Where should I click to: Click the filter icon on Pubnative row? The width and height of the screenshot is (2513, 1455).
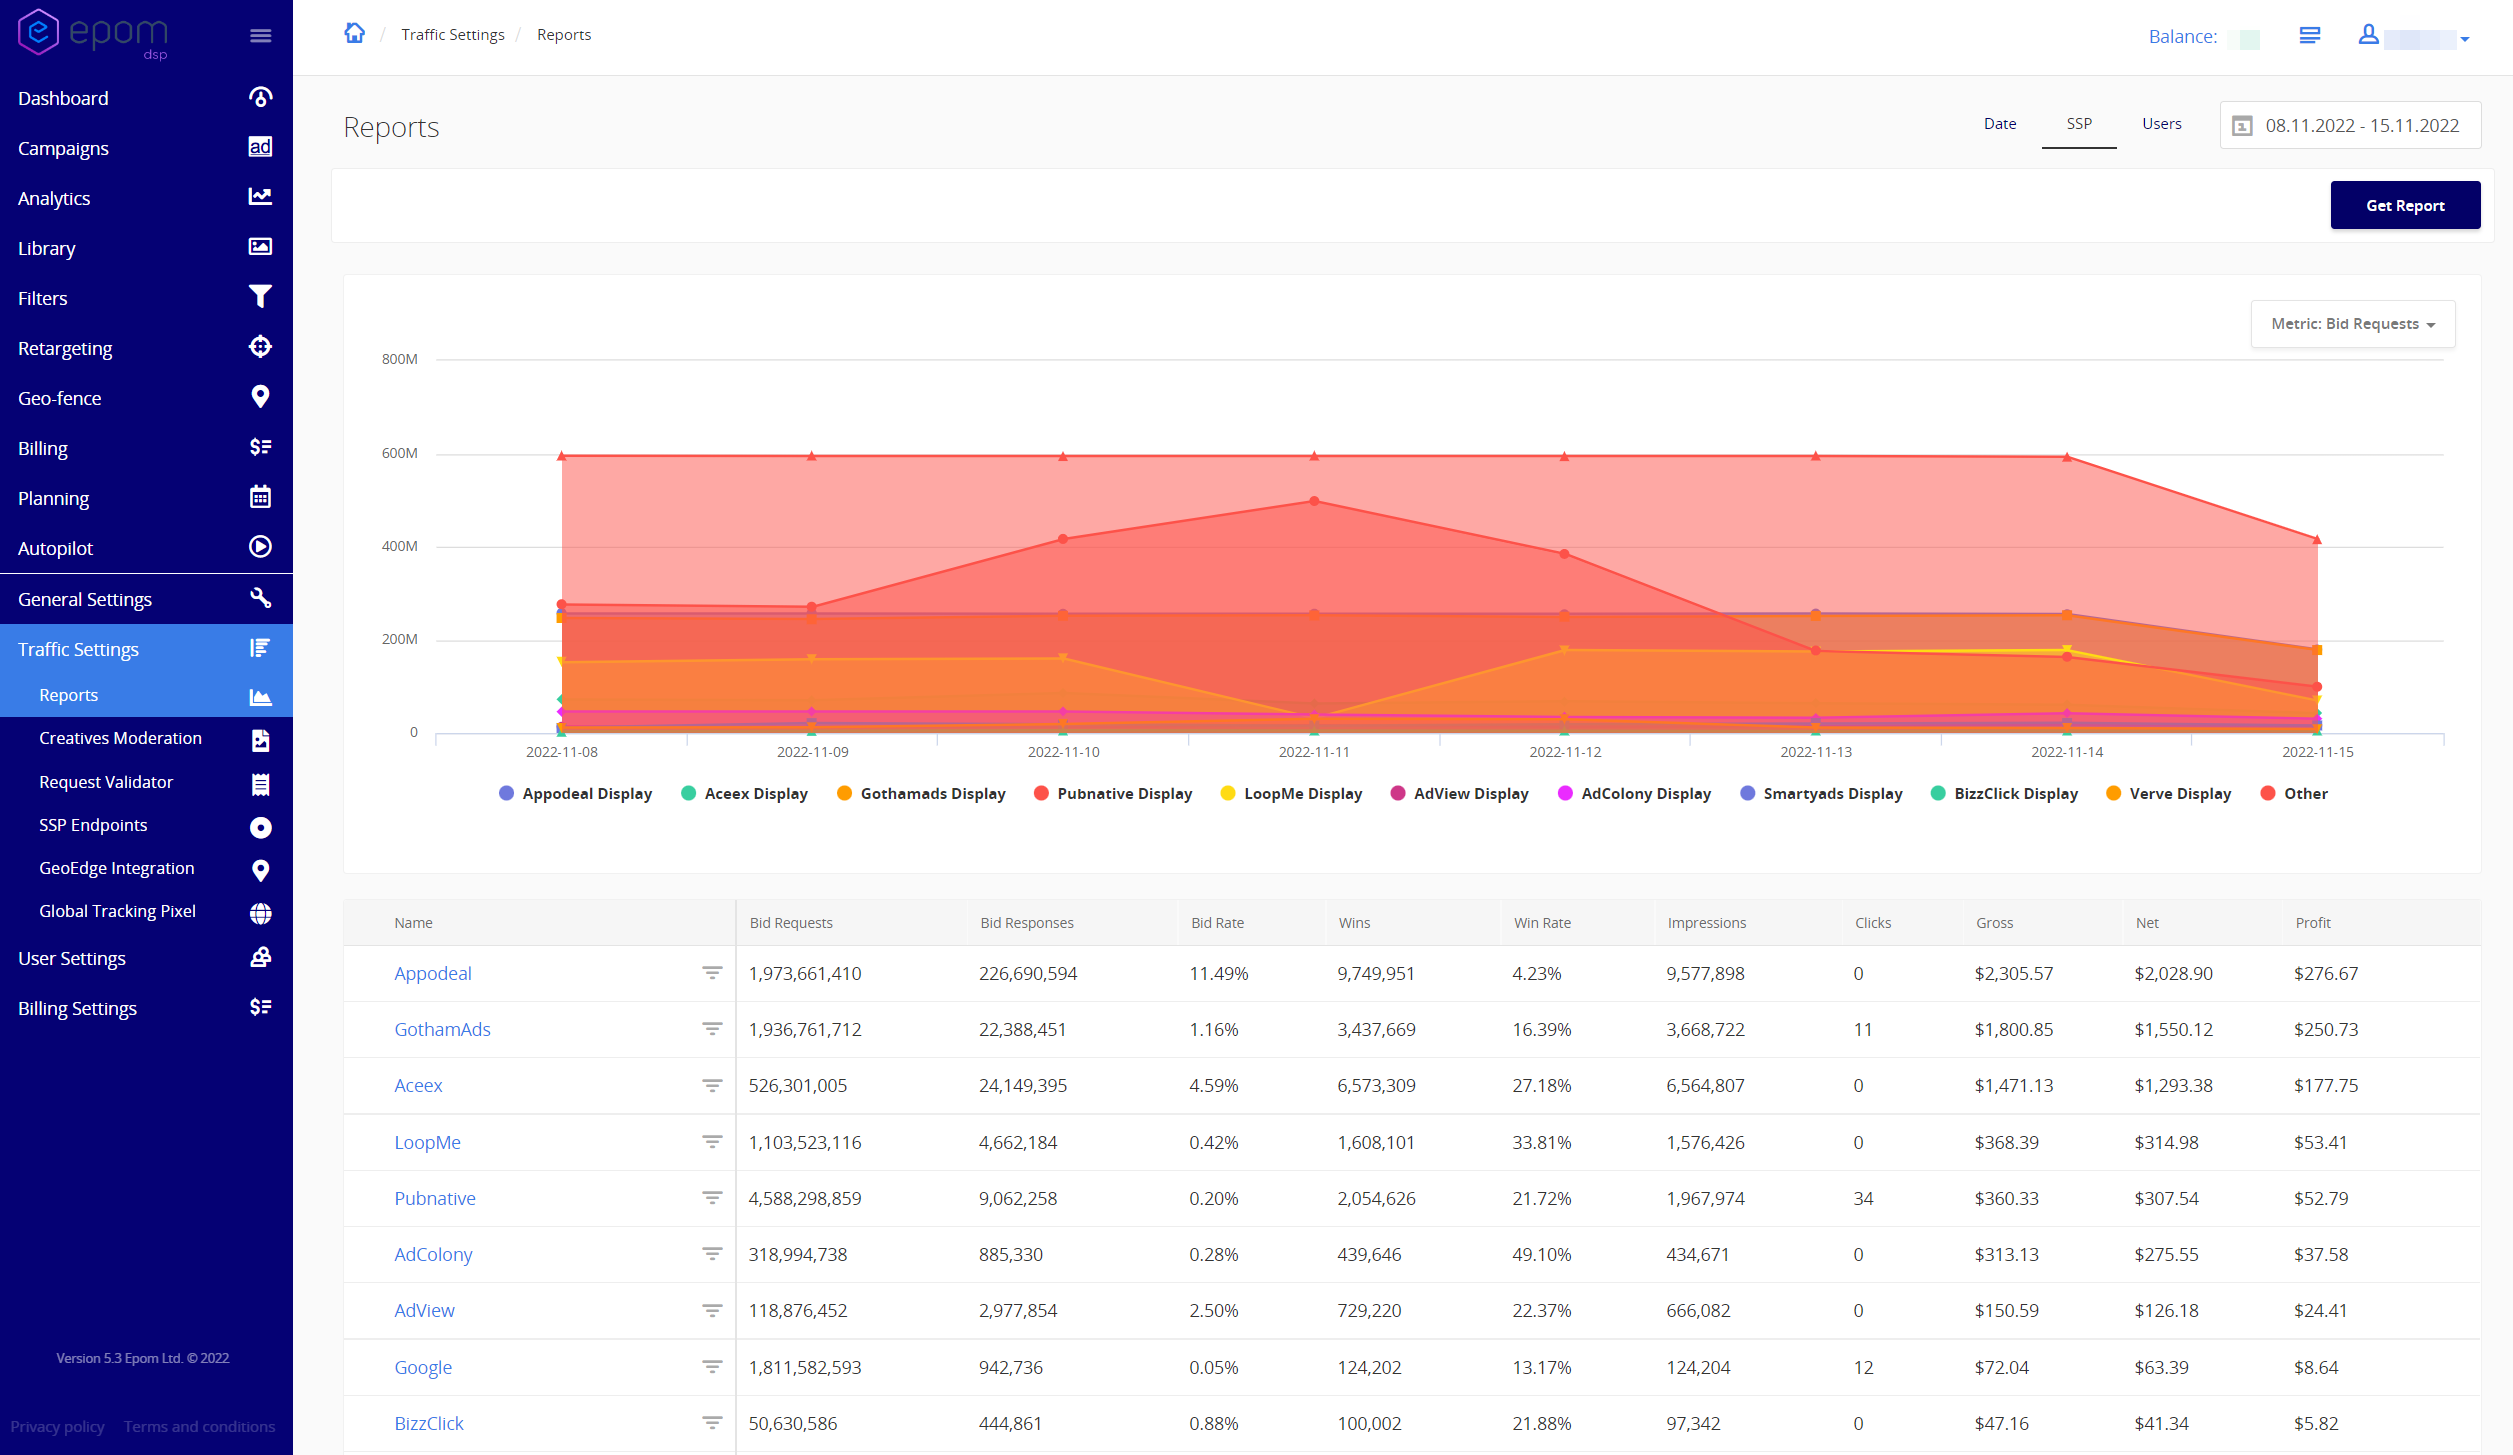click(712, 1198)
